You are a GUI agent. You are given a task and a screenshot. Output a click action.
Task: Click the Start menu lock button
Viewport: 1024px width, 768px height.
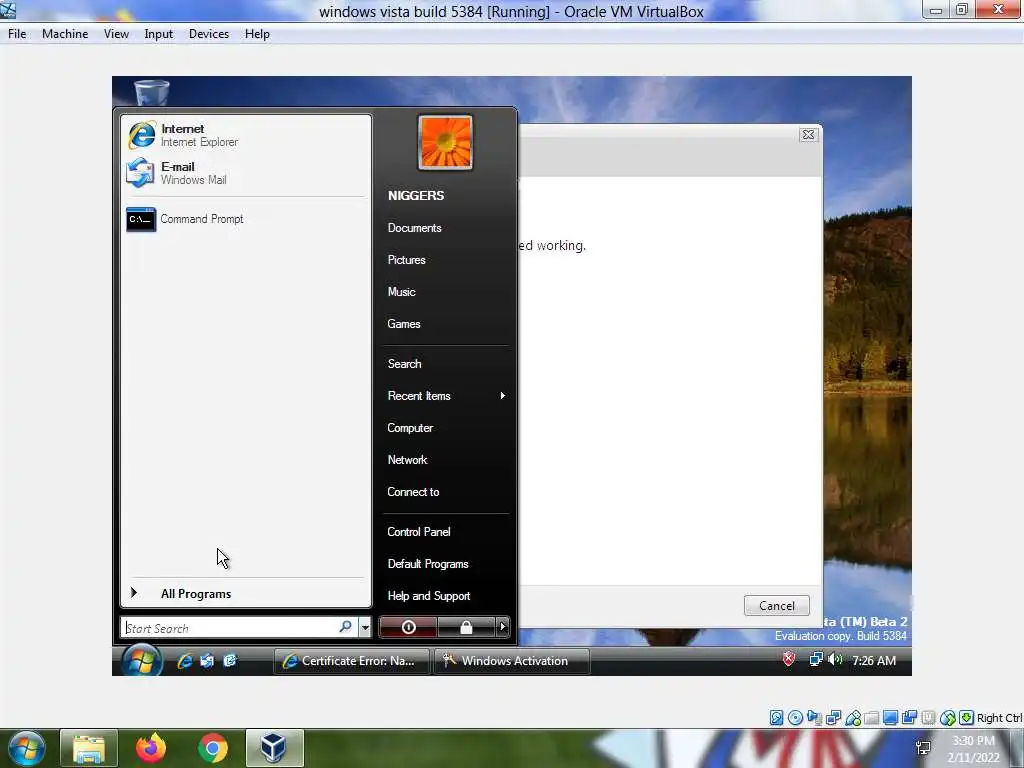coord(466,627)
